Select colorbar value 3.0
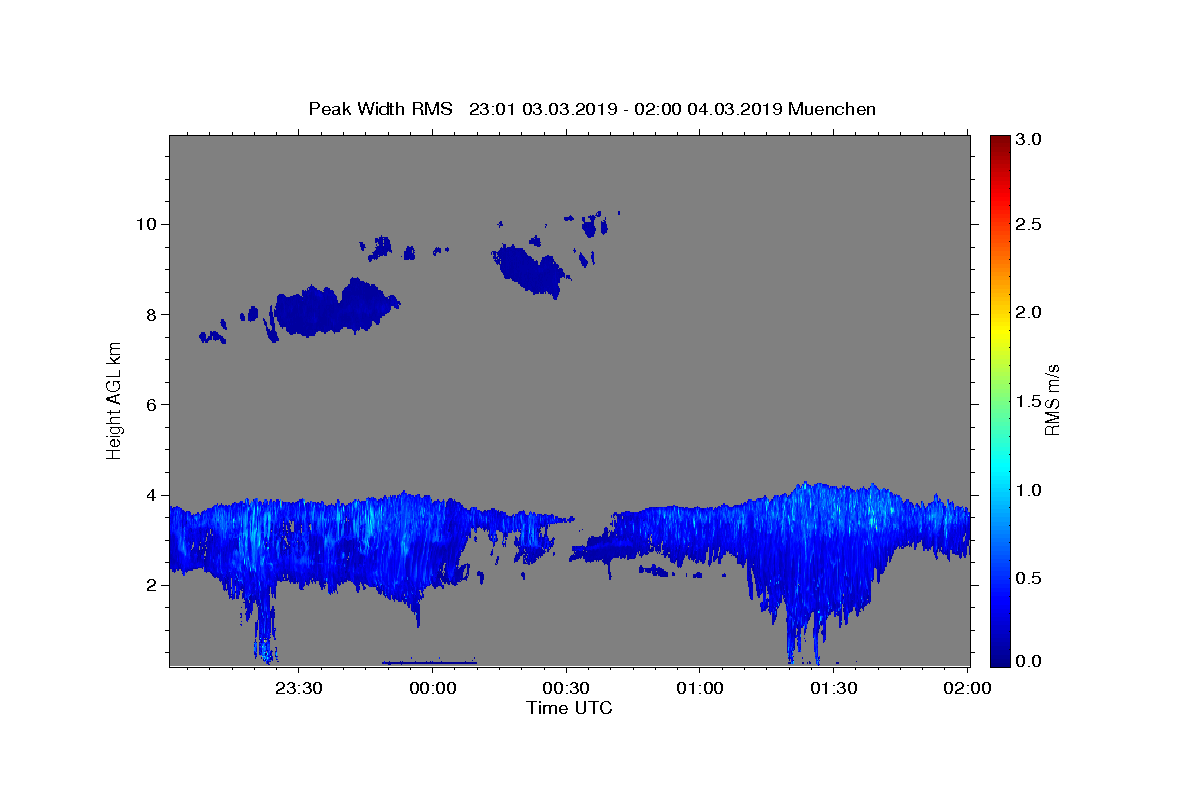The height and width of the screenshot is (800, 1200). pyautogui.click(x=1029, y=139)
